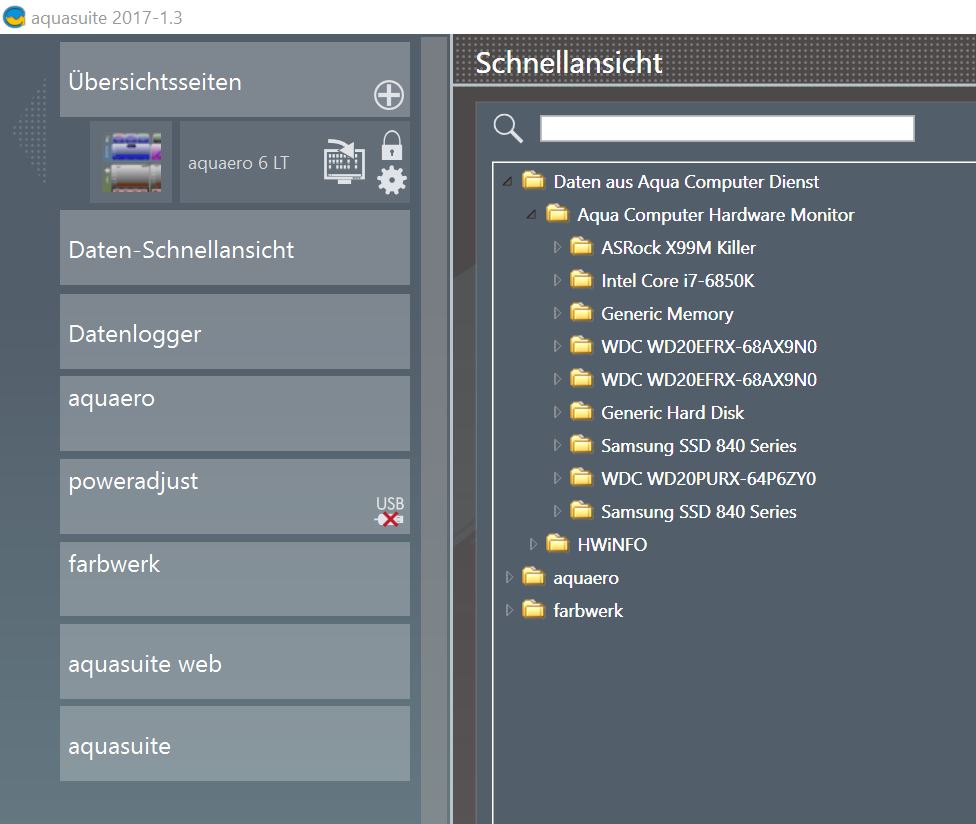Add a new overview page with plus icon
Image resolution: width=976 pixels, height=824 pixels.
click(x=388, y=95)
